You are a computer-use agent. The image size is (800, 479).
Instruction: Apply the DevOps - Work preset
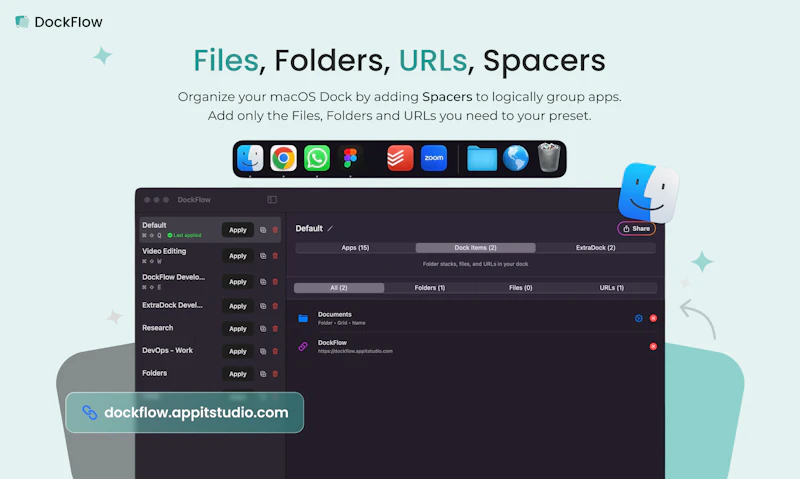(238, 351)
